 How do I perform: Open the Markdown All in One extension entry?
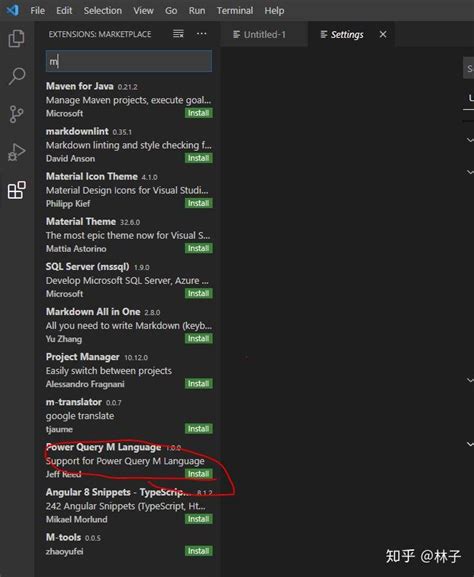point(129,325)
